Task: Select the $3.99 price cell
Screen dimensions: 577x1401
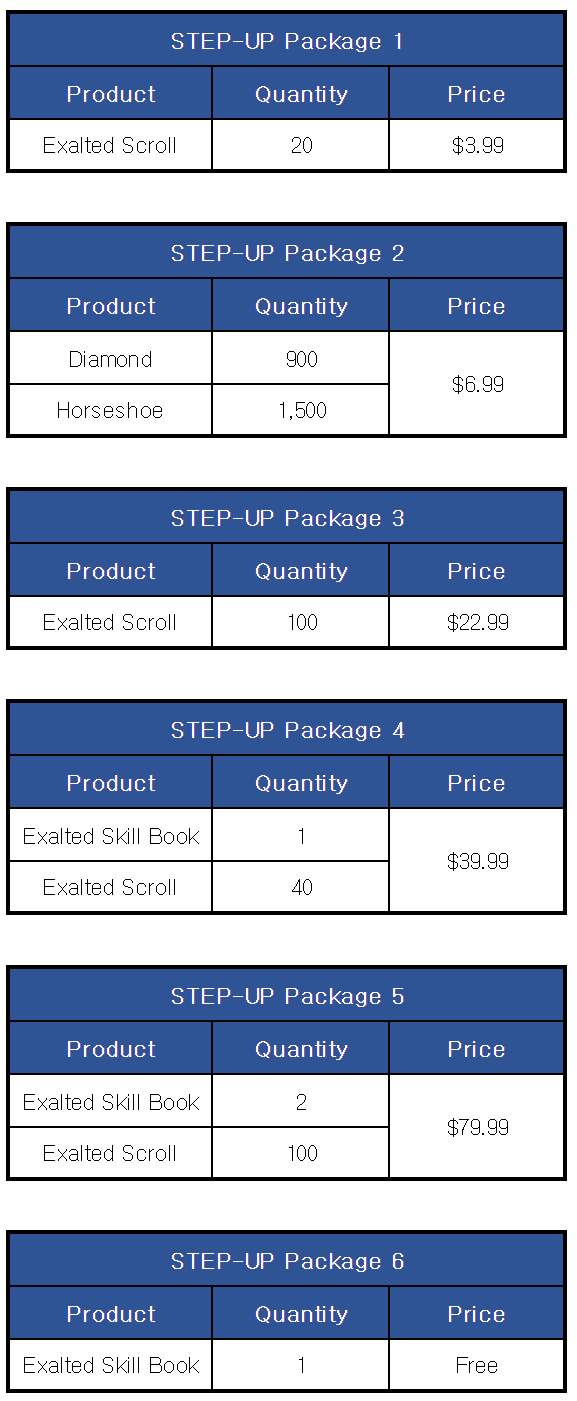Action: 477,145
